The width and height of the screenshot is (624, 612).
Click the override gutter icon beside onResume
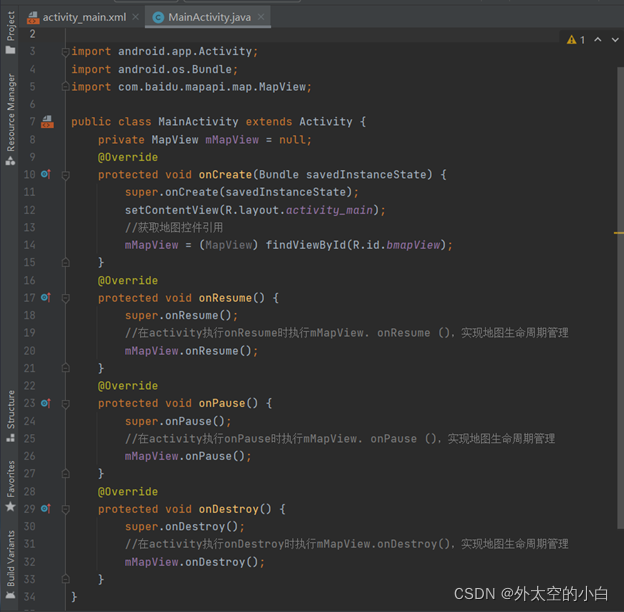coord(46,298)
